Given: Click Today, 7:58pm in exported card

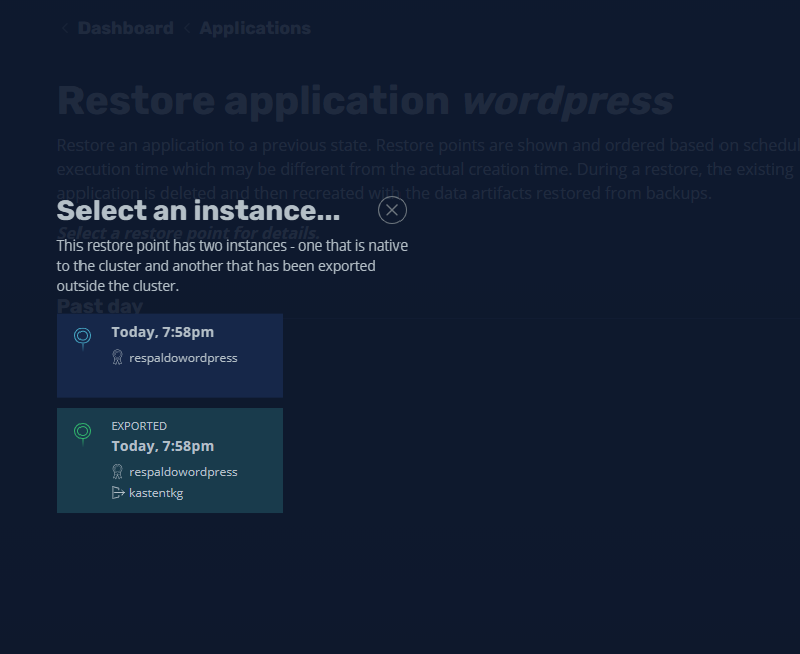Looking at the screenshot, I should pyautogui.click(x=163, y=446).
